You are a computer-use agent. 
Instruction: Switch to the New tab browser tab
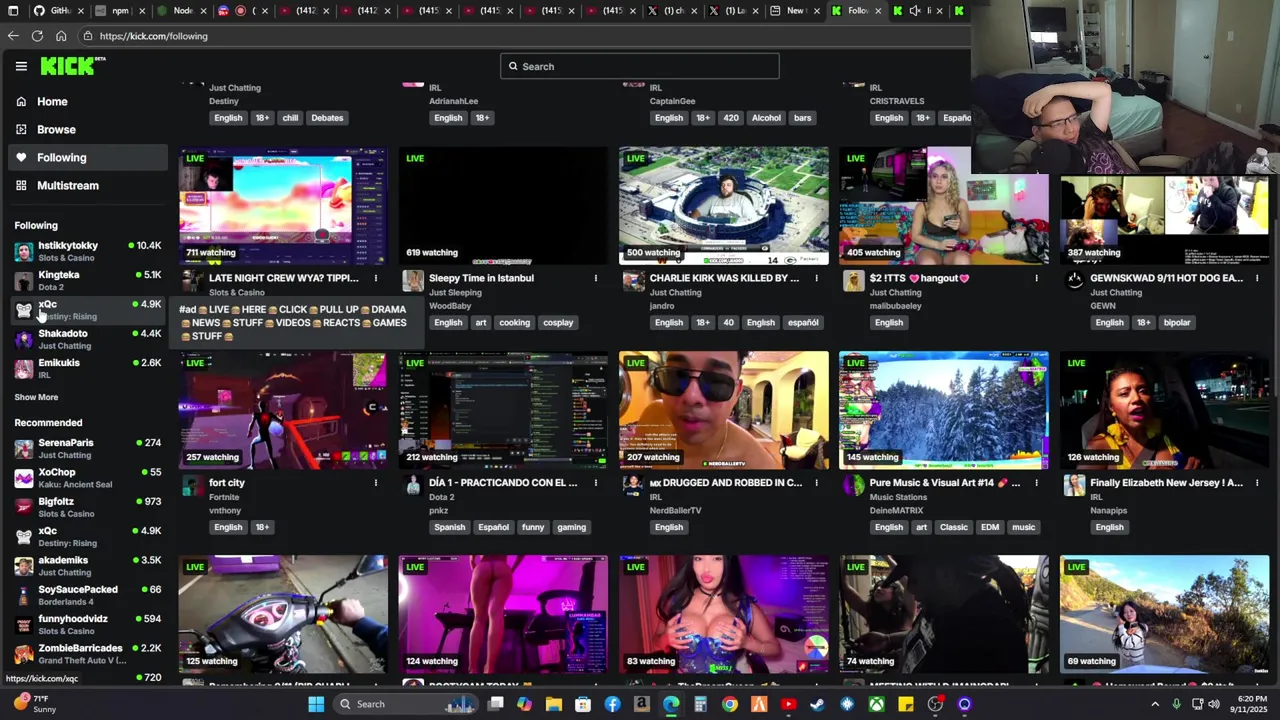coord(795,11)
